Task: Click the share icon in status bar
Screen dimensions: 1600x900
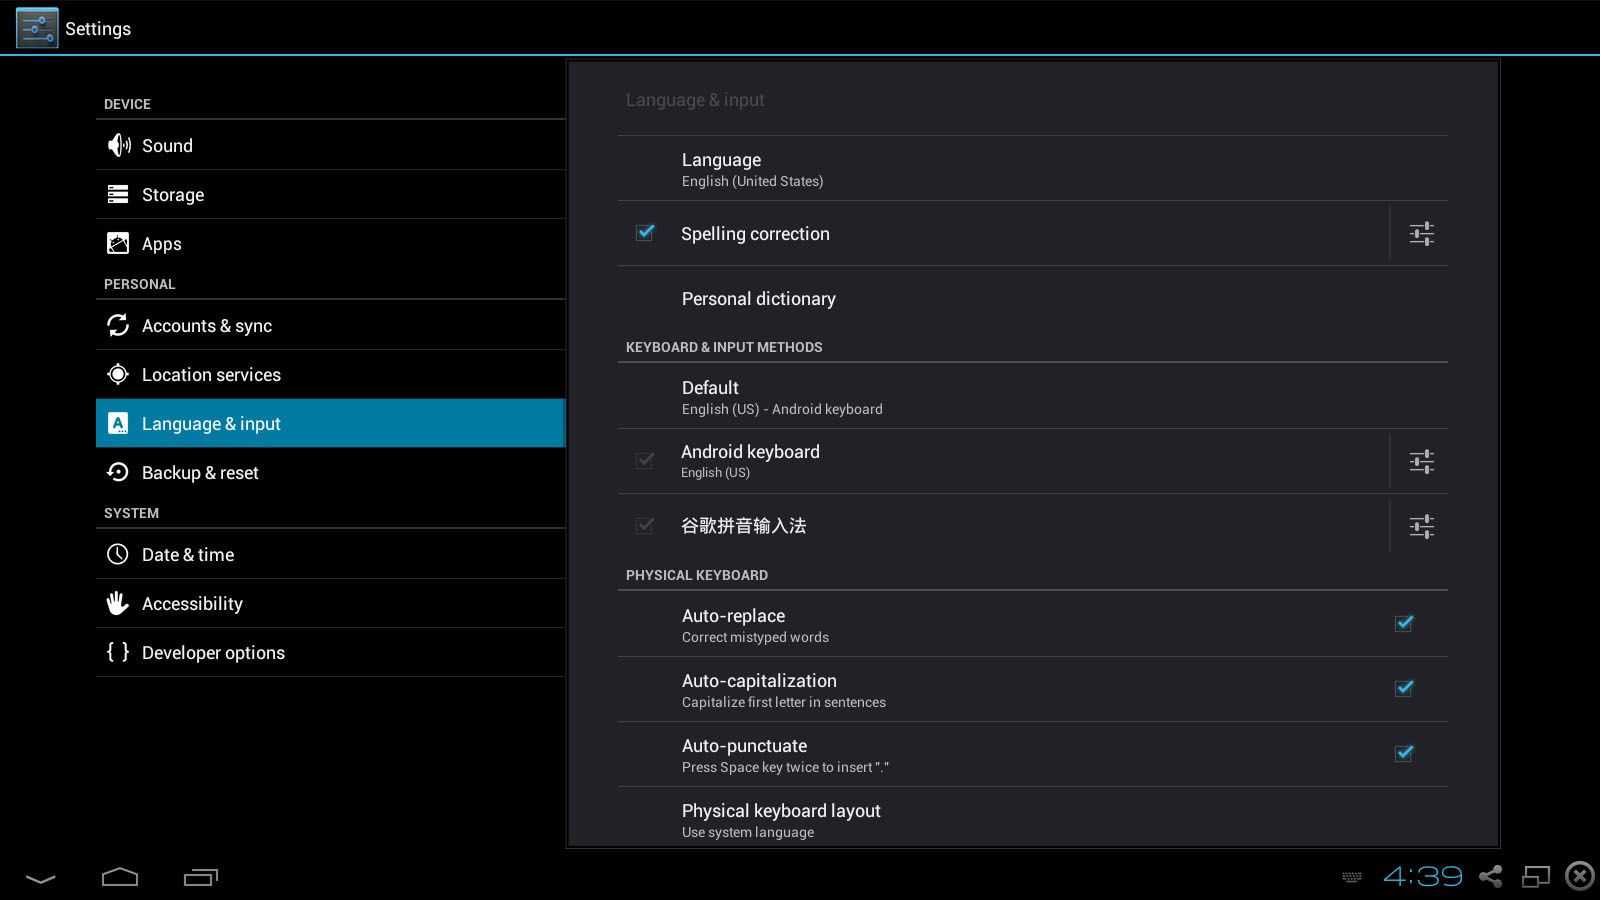Action: pyautogui.click(x=1491, y=877)
